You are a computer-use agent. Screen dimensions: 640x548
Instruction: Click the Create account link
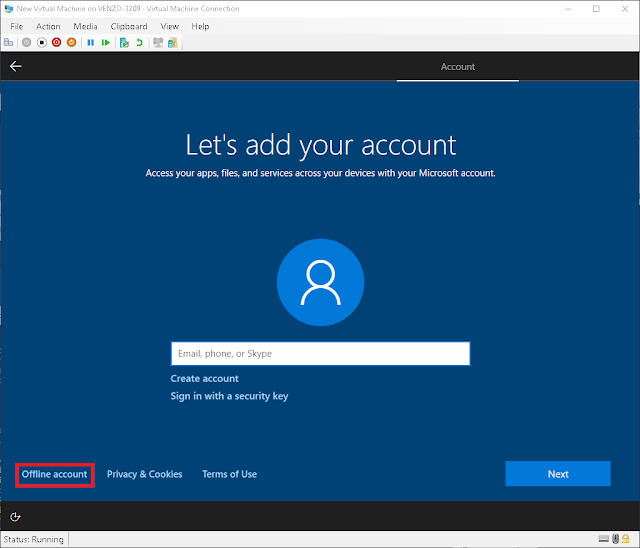(204, 379)
